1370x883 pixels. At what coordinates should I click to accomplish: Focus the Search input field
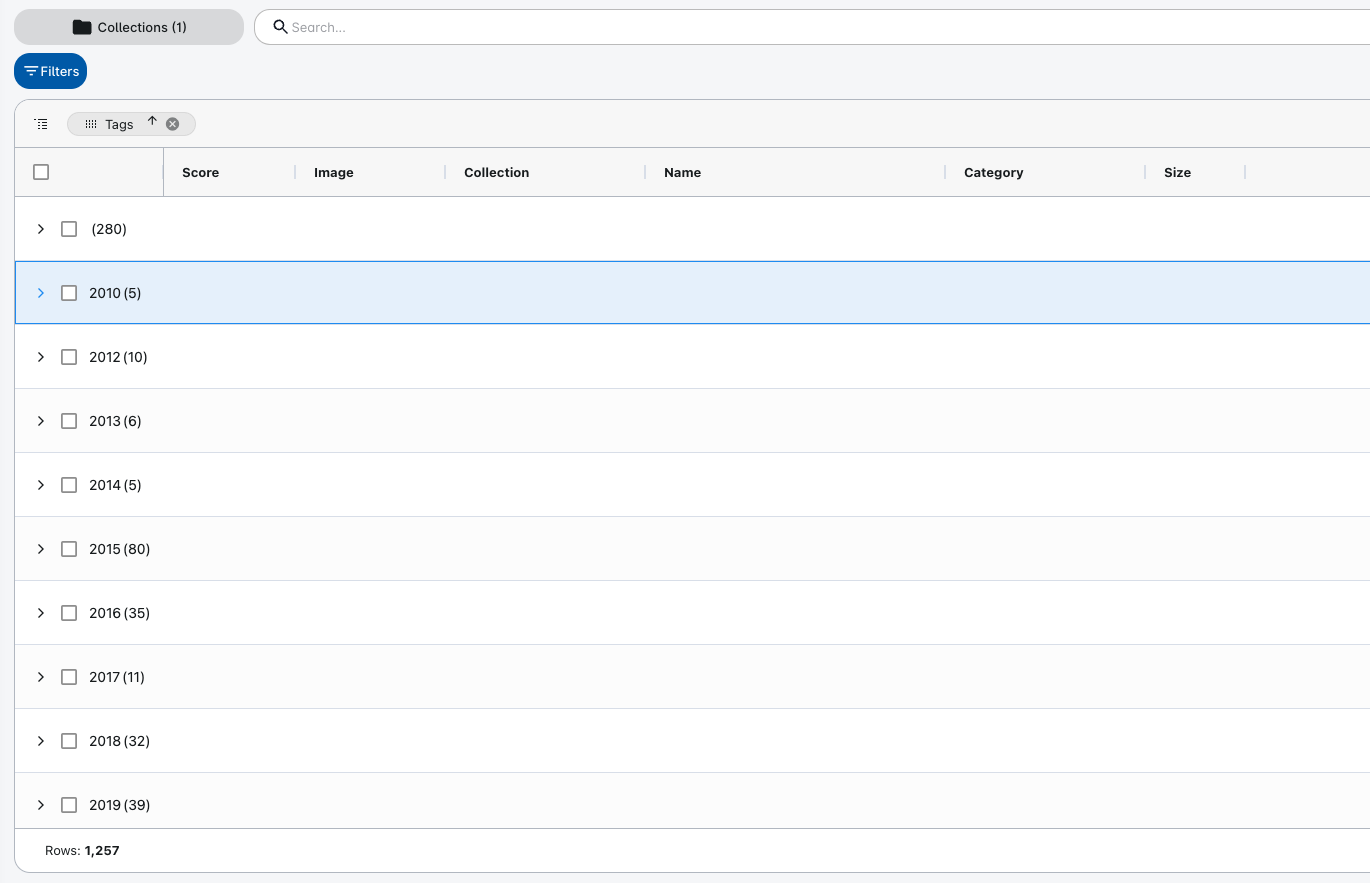[812, 27]
